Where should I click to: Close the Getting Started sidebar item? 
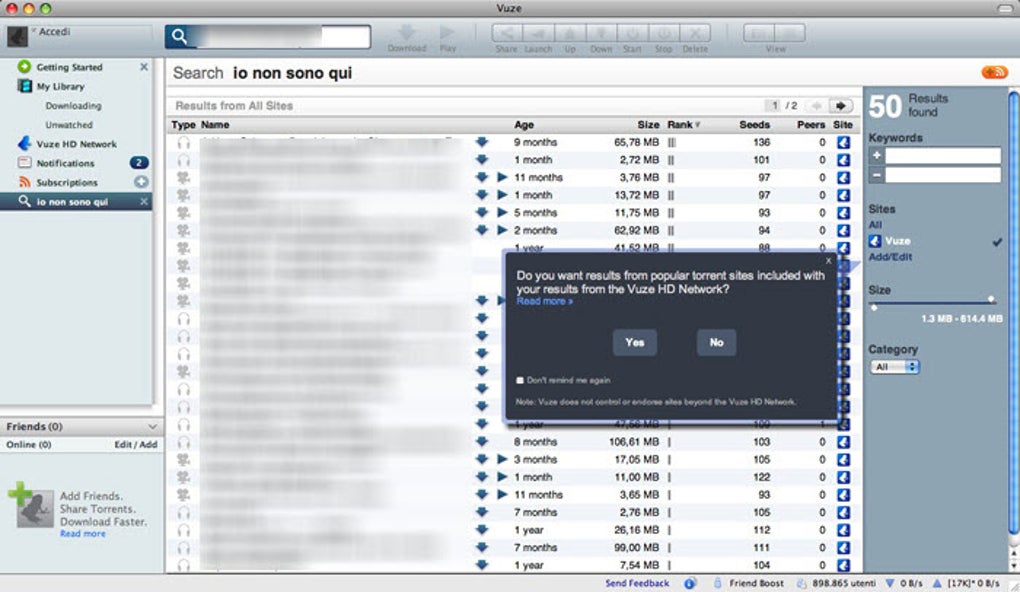coord(144,67)
